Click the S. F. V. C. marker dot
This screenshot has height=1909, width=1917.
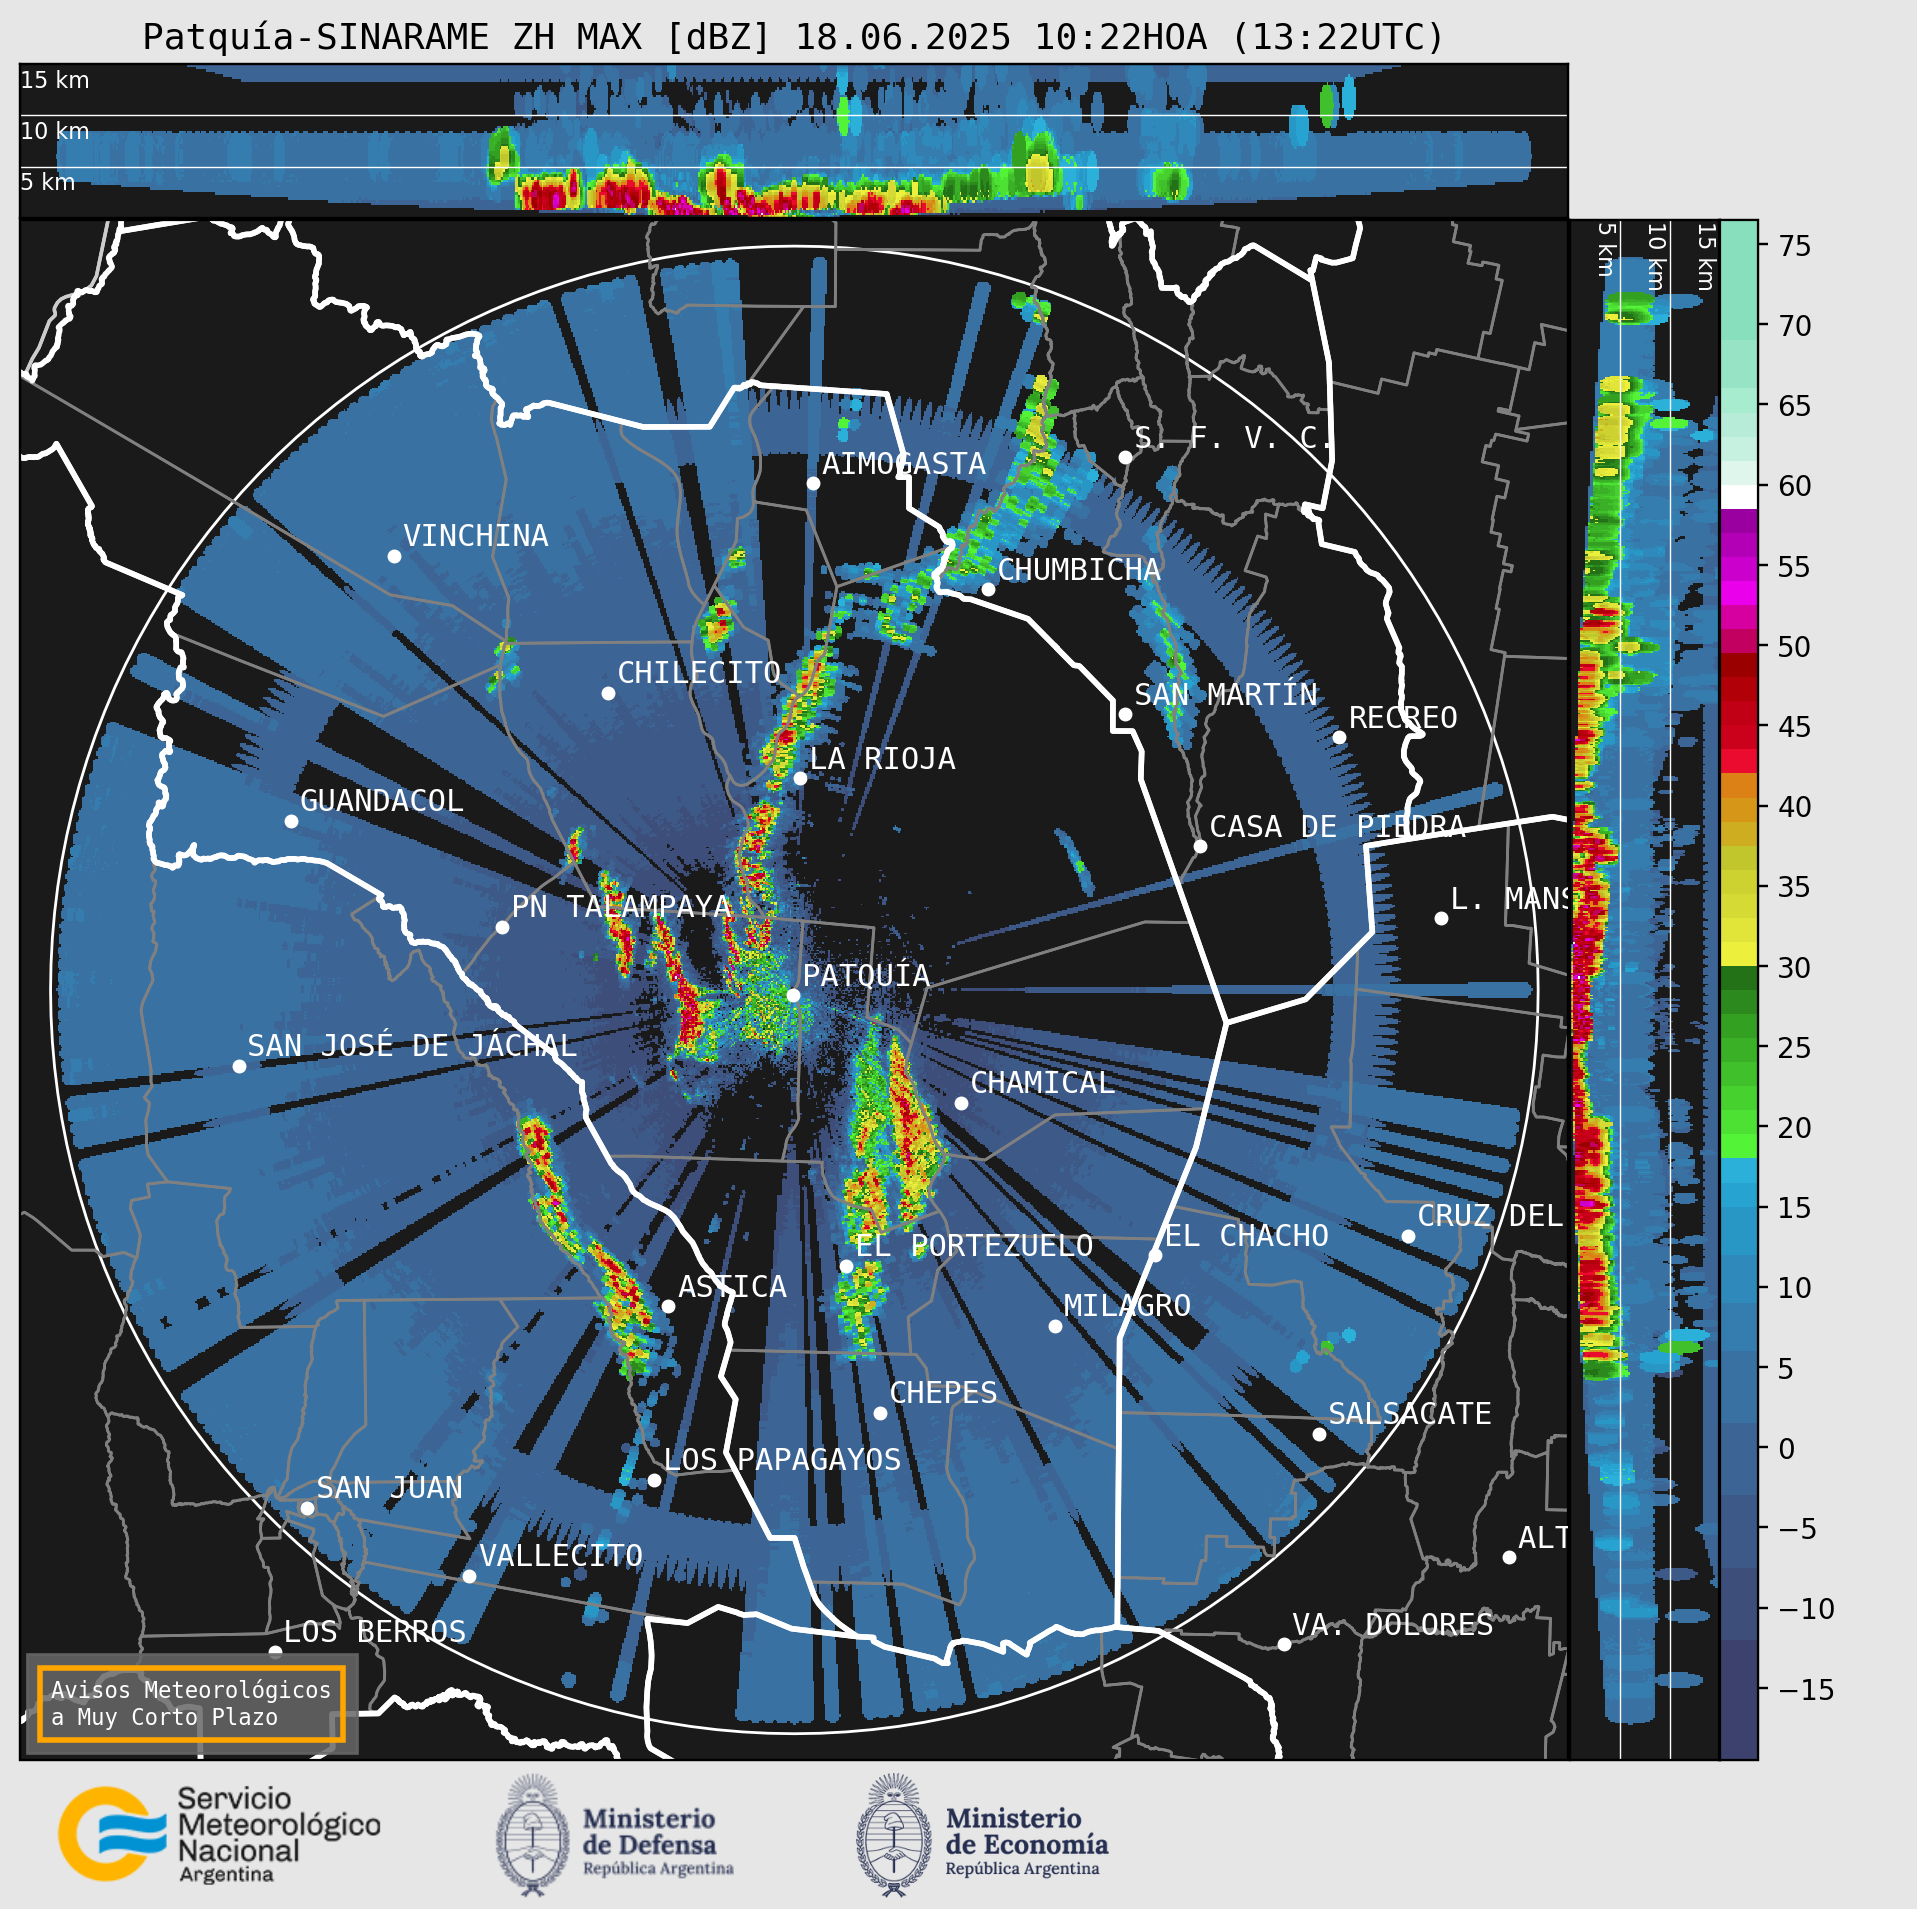click(1125, 457)
